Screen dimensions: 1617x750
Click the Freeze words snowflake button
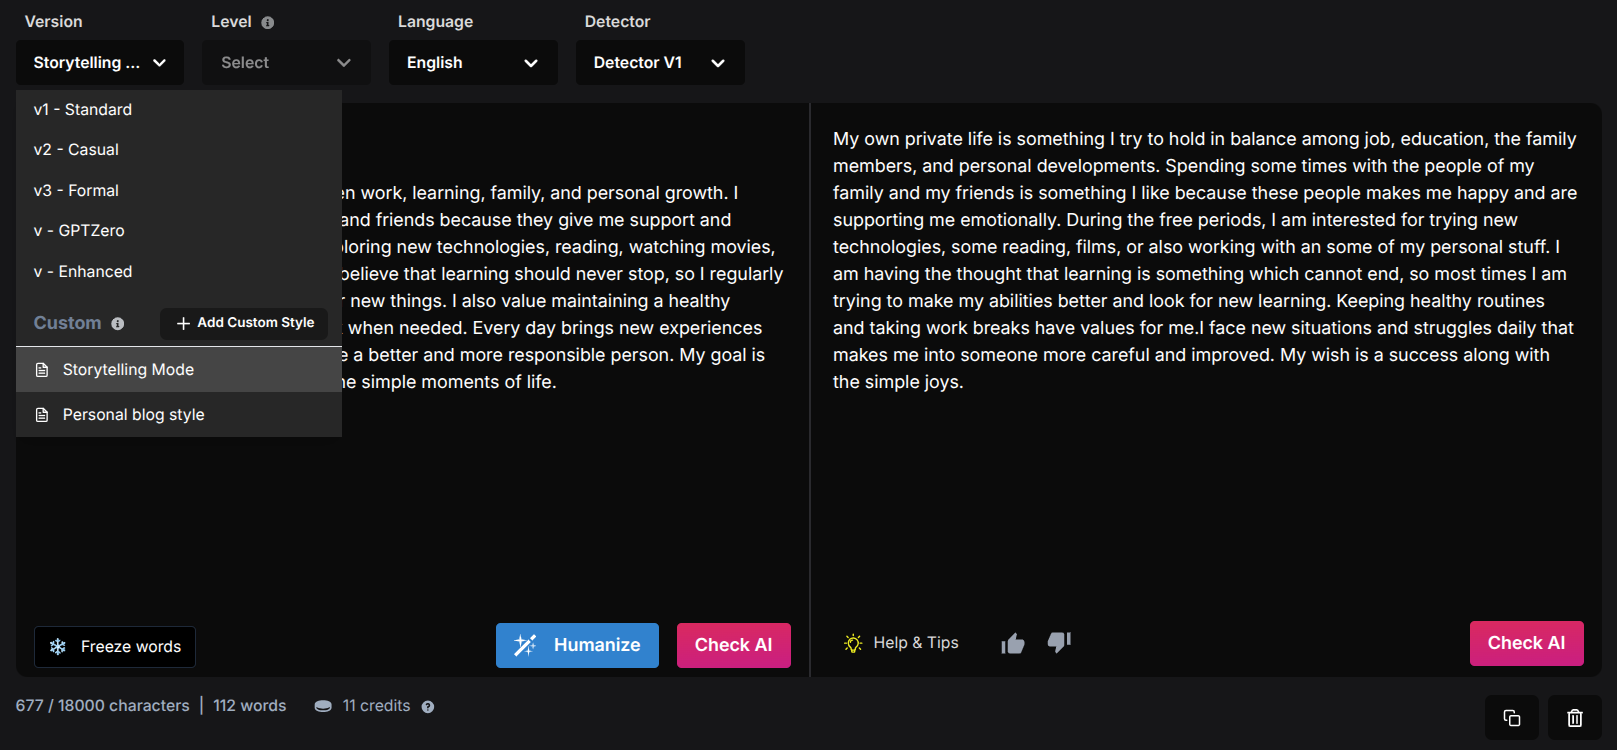point(115,647)
